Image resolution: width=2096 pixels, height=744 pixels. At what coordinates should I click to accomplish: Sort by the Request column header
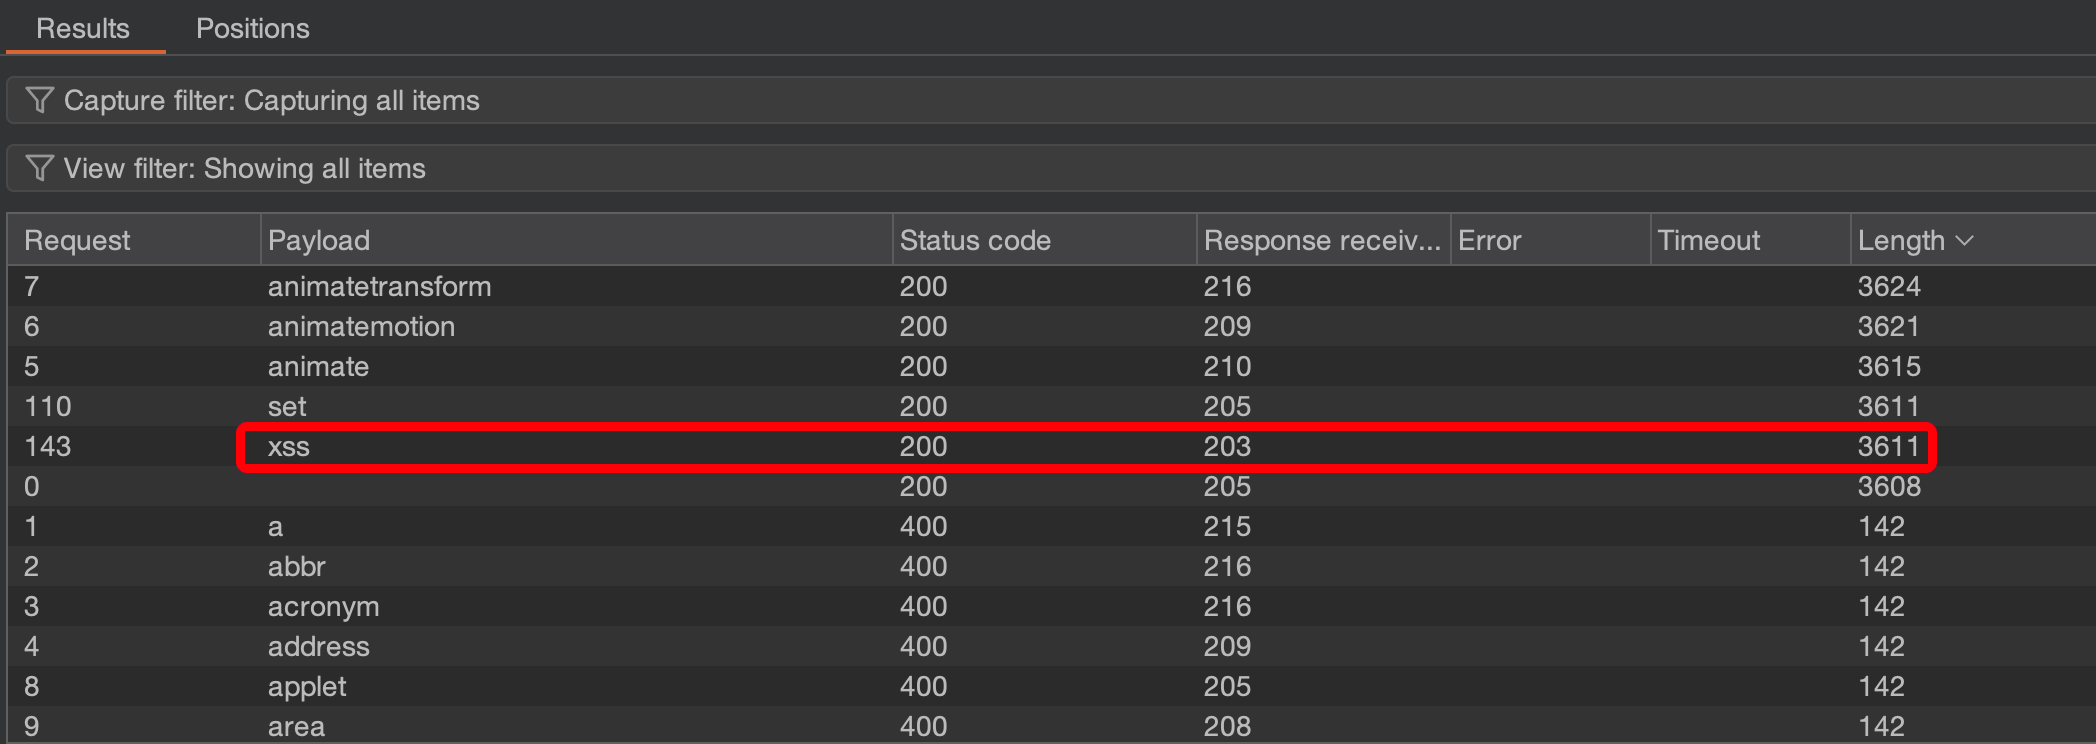(x=77, y=240)
